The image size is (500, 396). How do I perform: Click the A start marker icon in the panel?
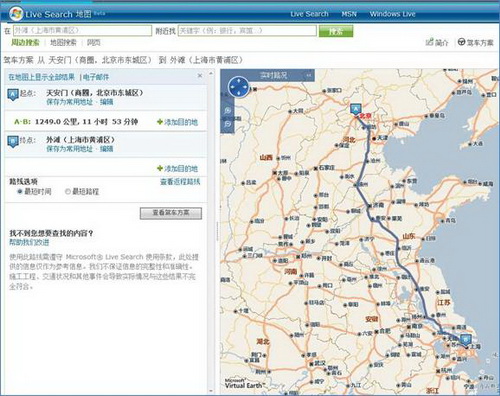point(13,94)
